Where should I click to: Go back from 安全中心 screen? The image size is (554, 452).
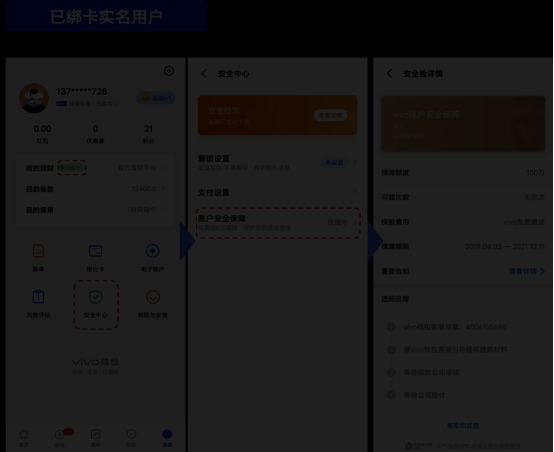204,74
